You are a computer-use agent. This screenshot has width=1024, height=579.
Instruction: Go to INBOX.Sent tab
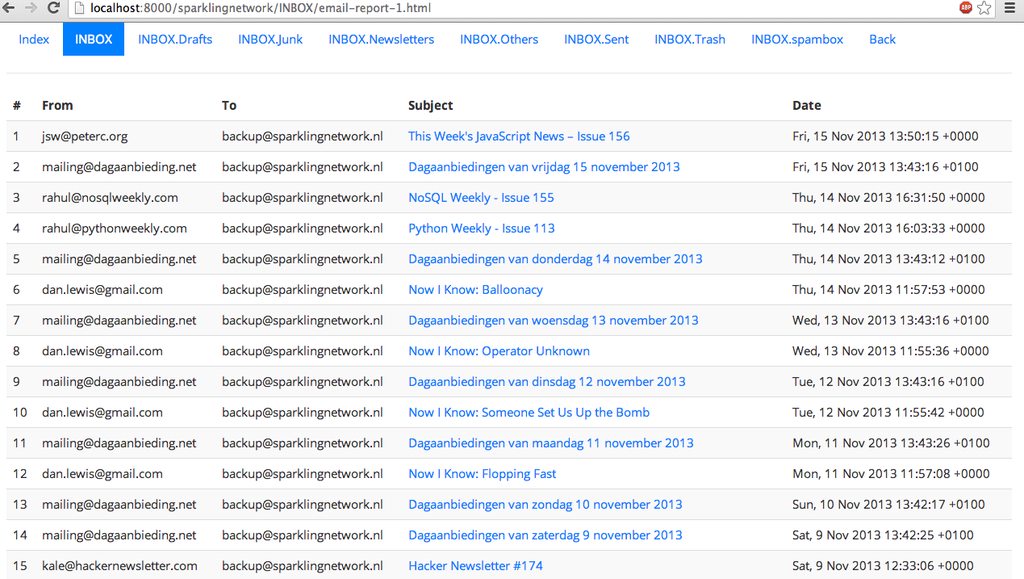pos(596,39)
